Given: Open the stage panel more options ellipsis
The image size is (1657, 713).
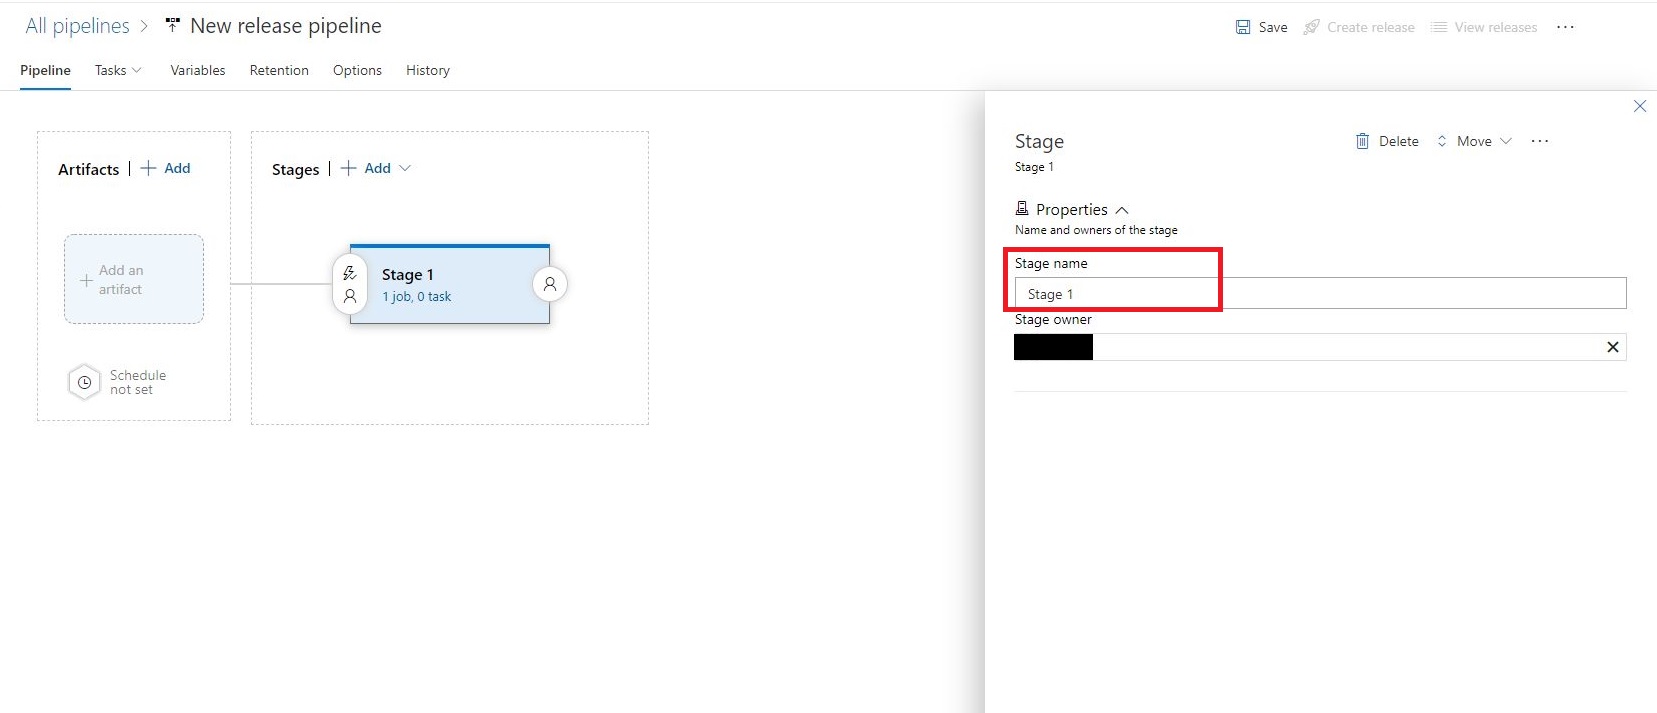Looking at the screenshot, I should pyautogui.click(x=1540, y=141).
